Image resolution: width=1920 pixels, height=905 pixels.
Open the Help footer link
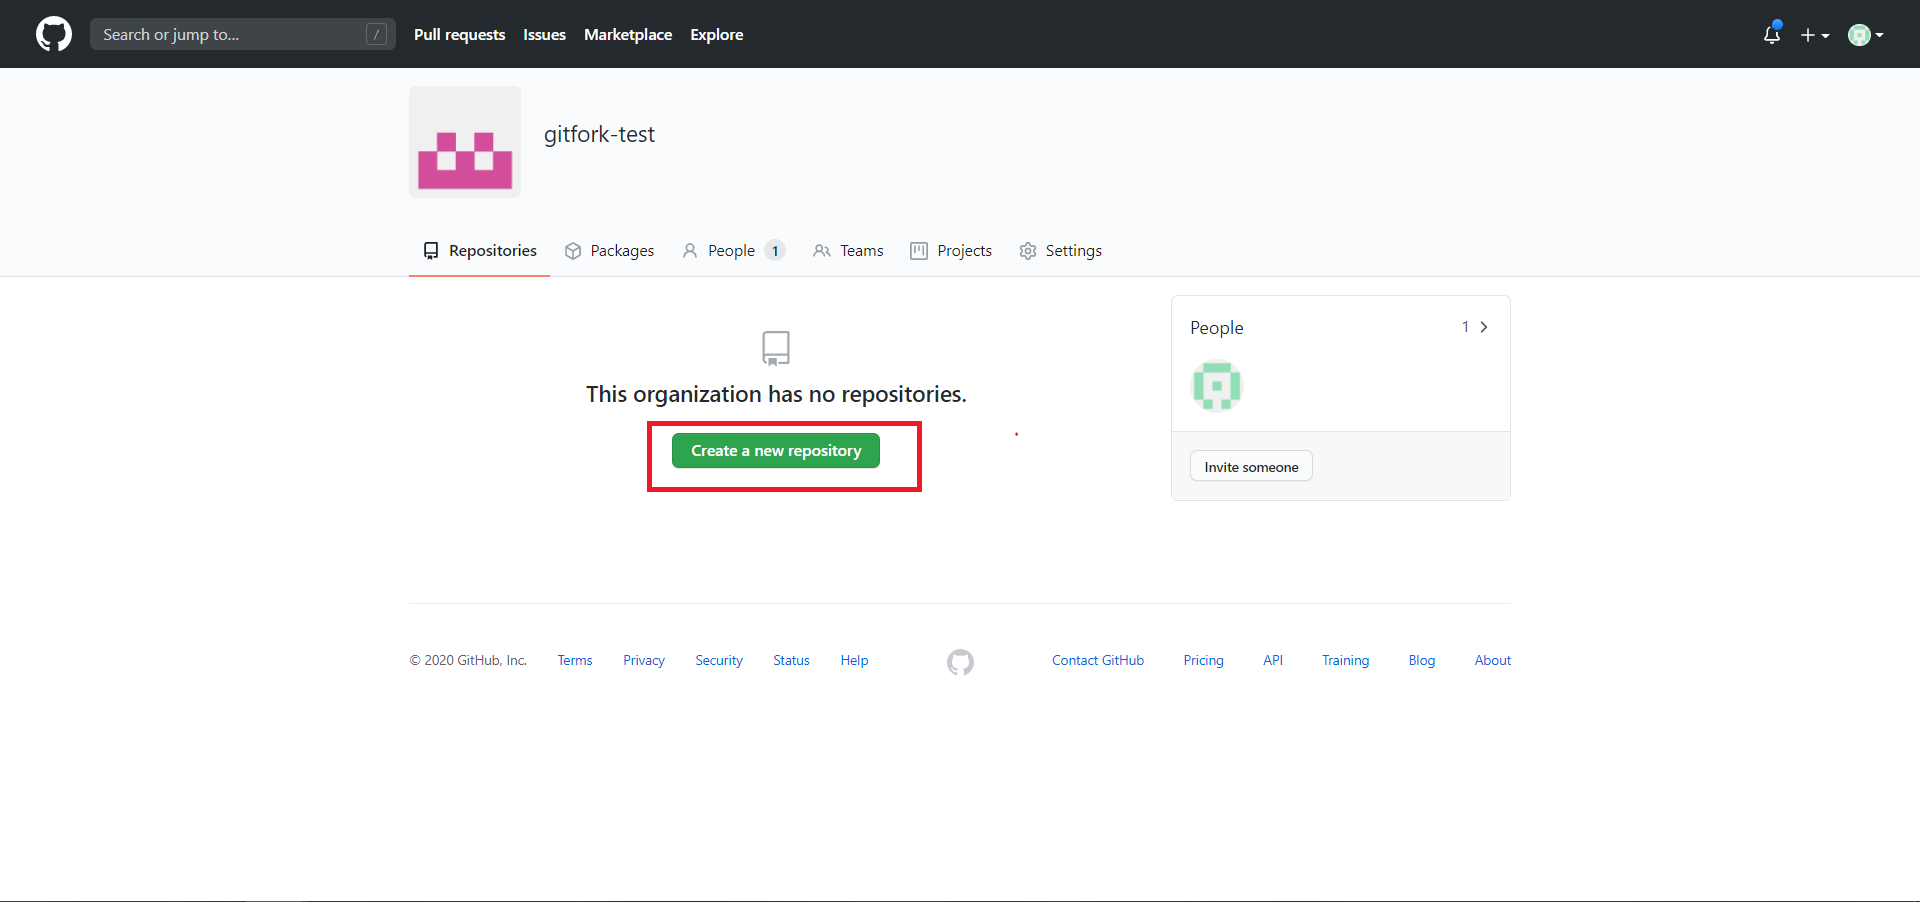854,661
